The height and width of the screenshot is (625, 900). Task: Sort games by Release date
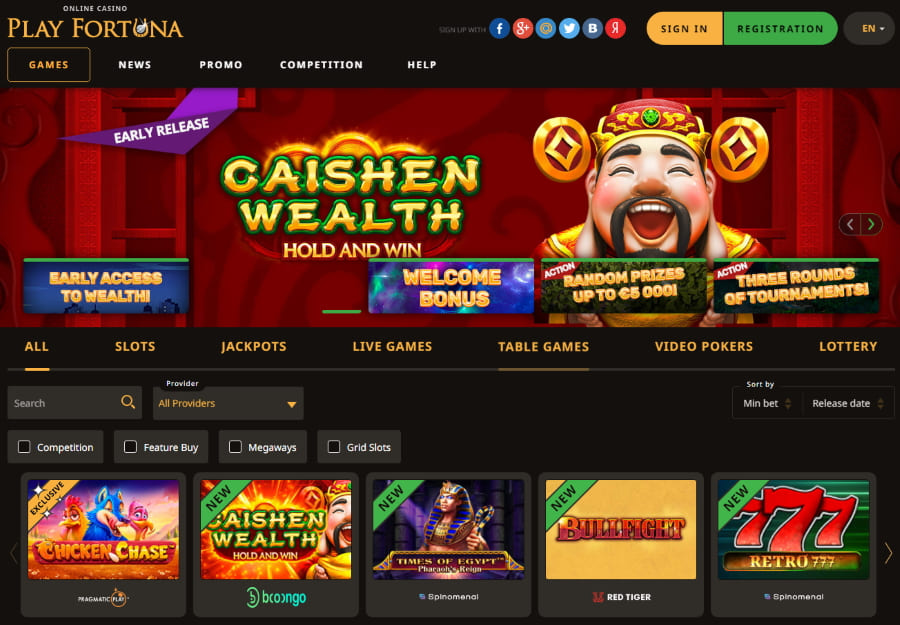click(847, 403)
